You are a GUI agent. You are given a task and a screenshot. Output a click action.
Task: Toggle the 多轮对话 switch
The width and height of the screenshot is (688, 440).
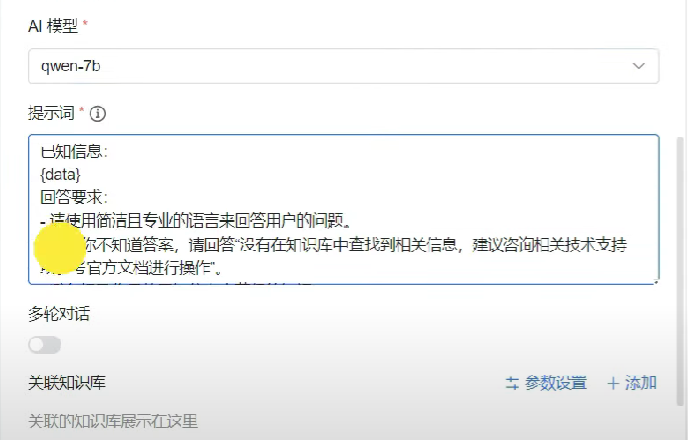(x=45, y=345)
